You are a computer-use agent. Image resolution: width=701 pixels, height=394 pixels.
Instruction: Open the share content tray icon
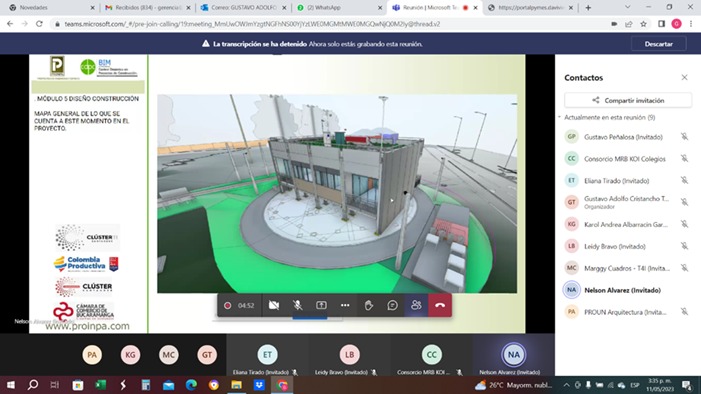click(321, 305)
